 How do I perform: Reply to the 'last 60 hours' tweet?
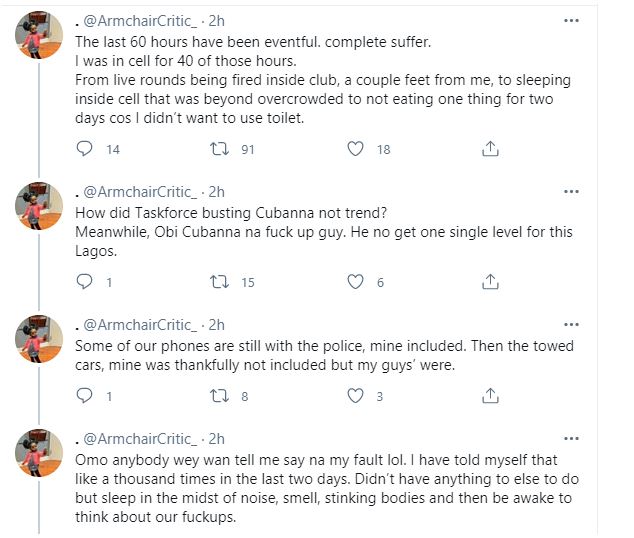coord(85,149)
